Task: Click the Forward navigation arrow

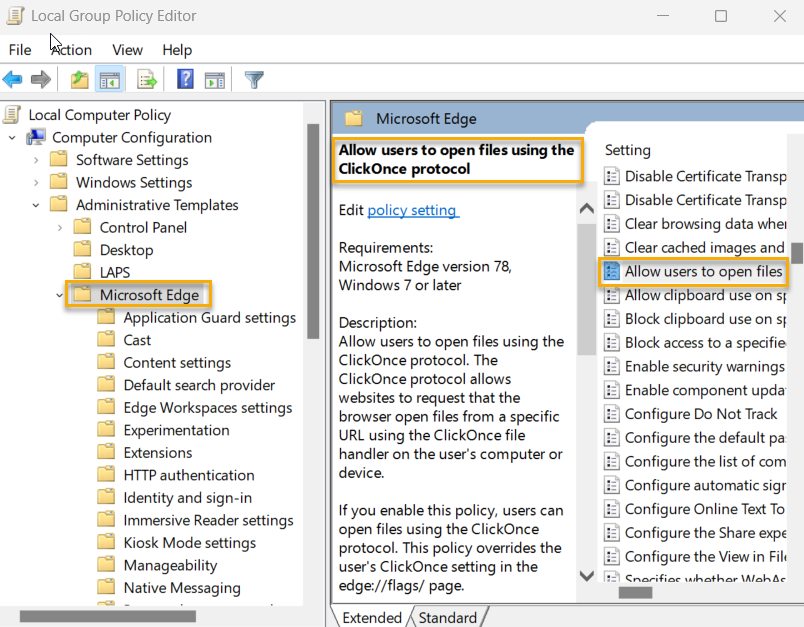Action: 40,79
